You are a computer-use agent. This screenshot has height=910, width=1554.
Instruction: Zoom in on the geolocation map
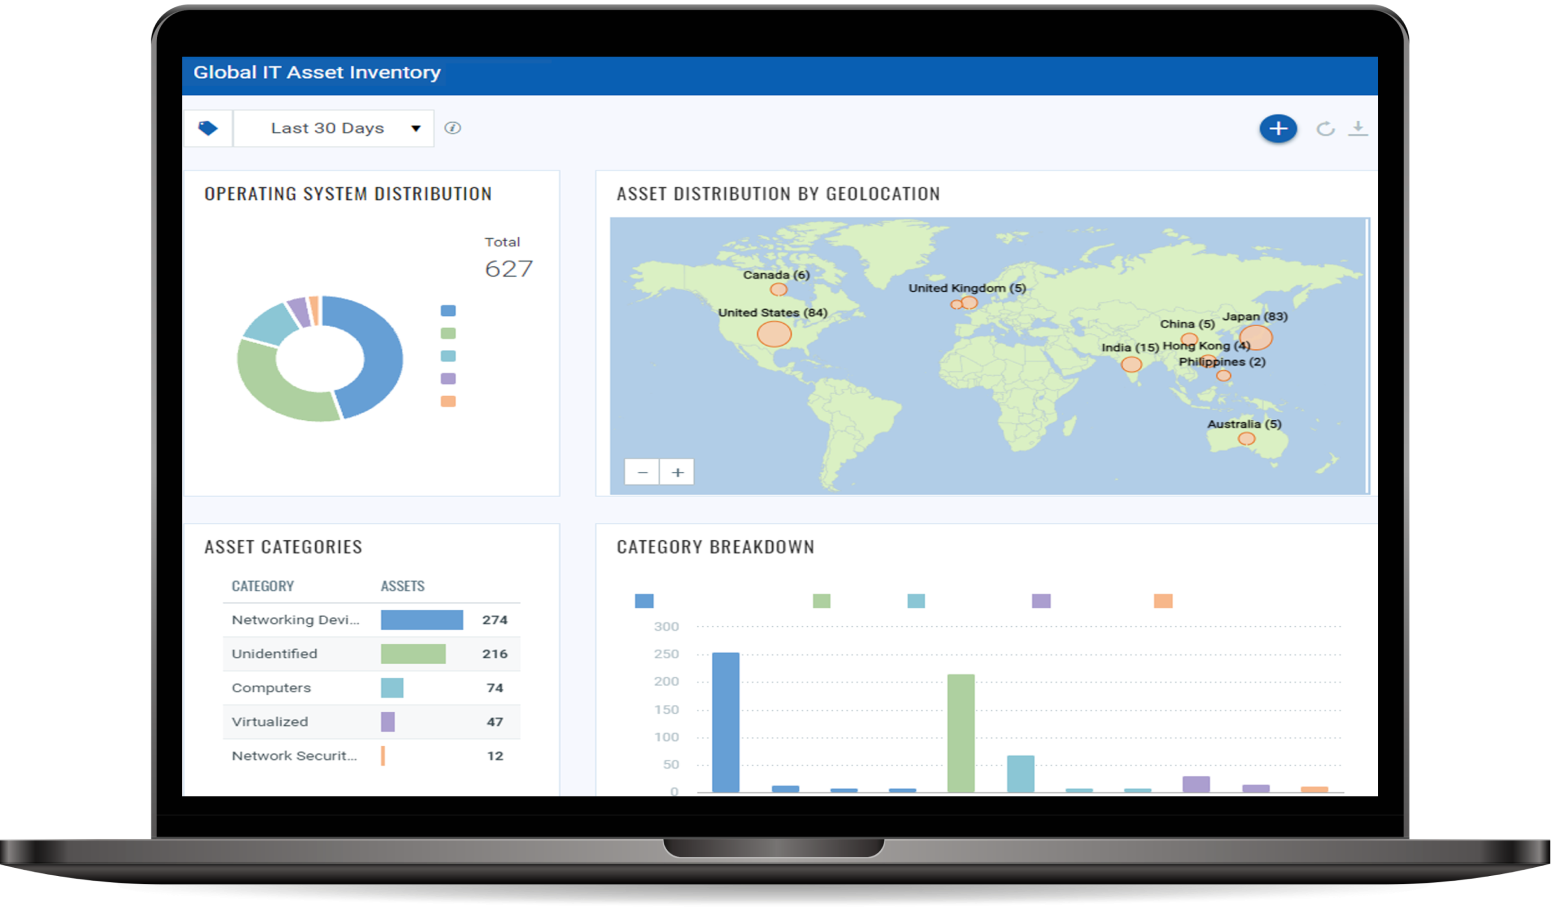tap(677, 471)
